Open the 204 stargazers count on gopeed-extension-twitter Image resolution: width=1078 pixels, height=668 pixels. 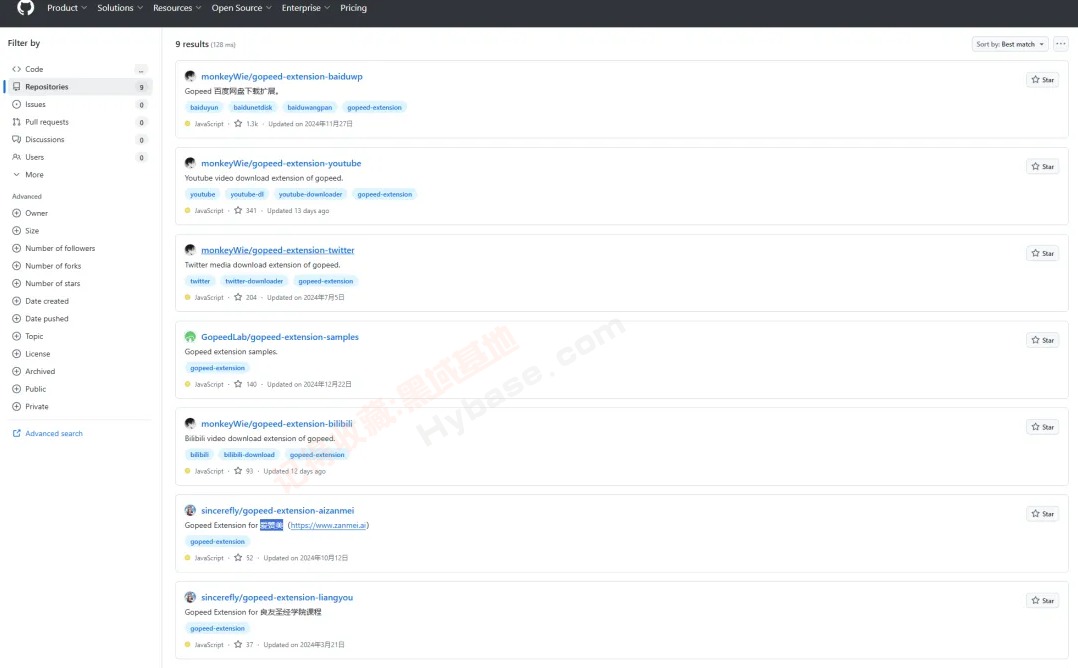pyautogui.click(x=245, y=298)
